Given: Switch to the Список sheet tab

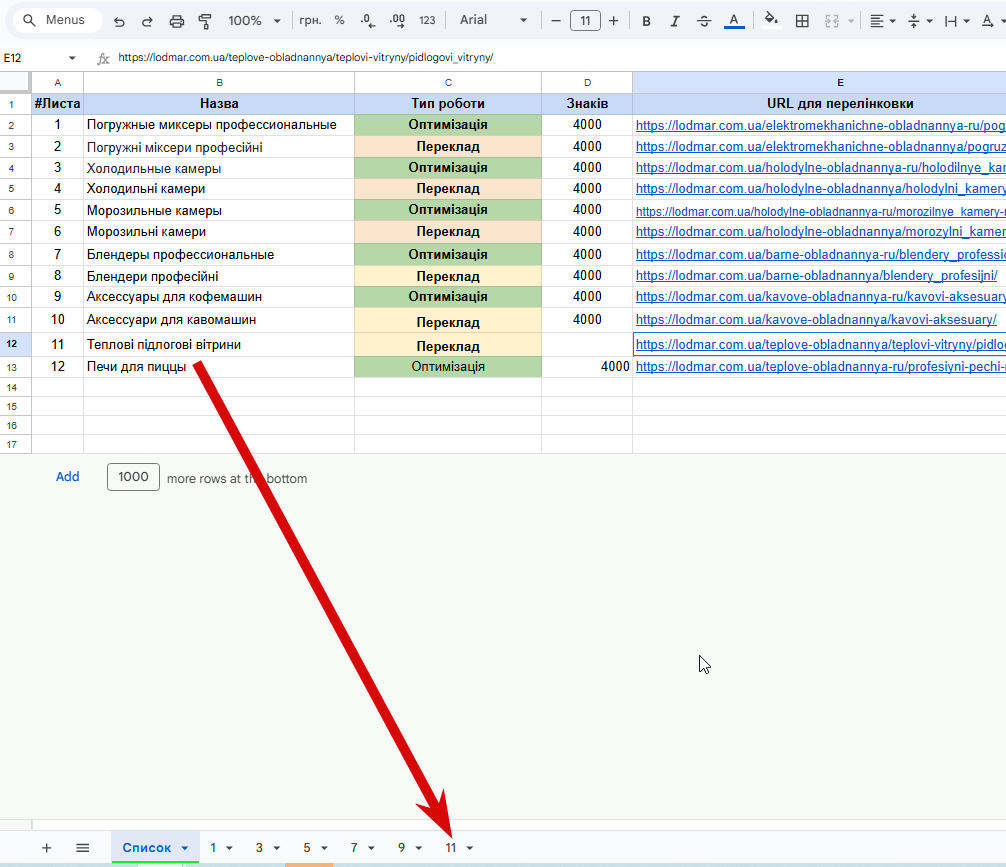Looking at the screenshot, I should tap(147, 848).
